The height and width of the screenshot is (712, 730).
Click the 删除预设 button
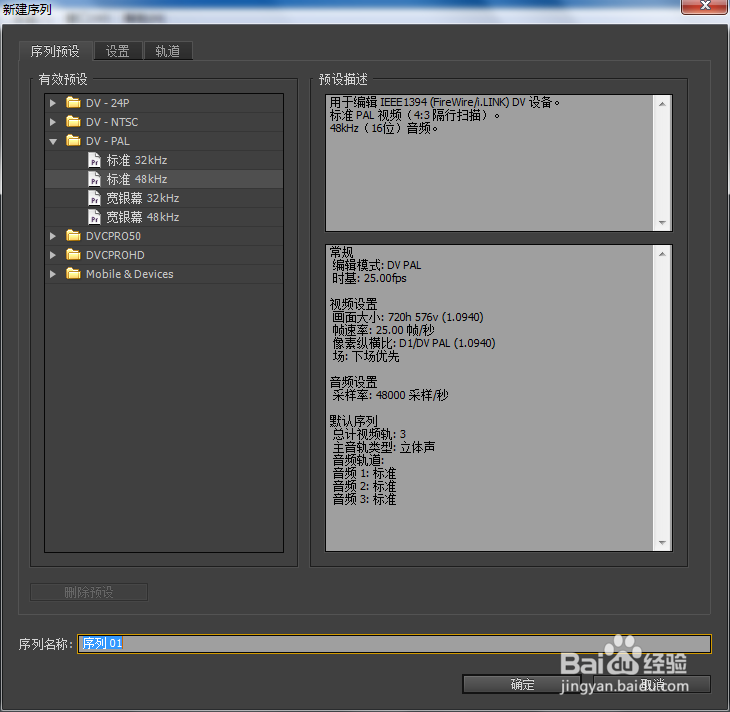point(89,592)
